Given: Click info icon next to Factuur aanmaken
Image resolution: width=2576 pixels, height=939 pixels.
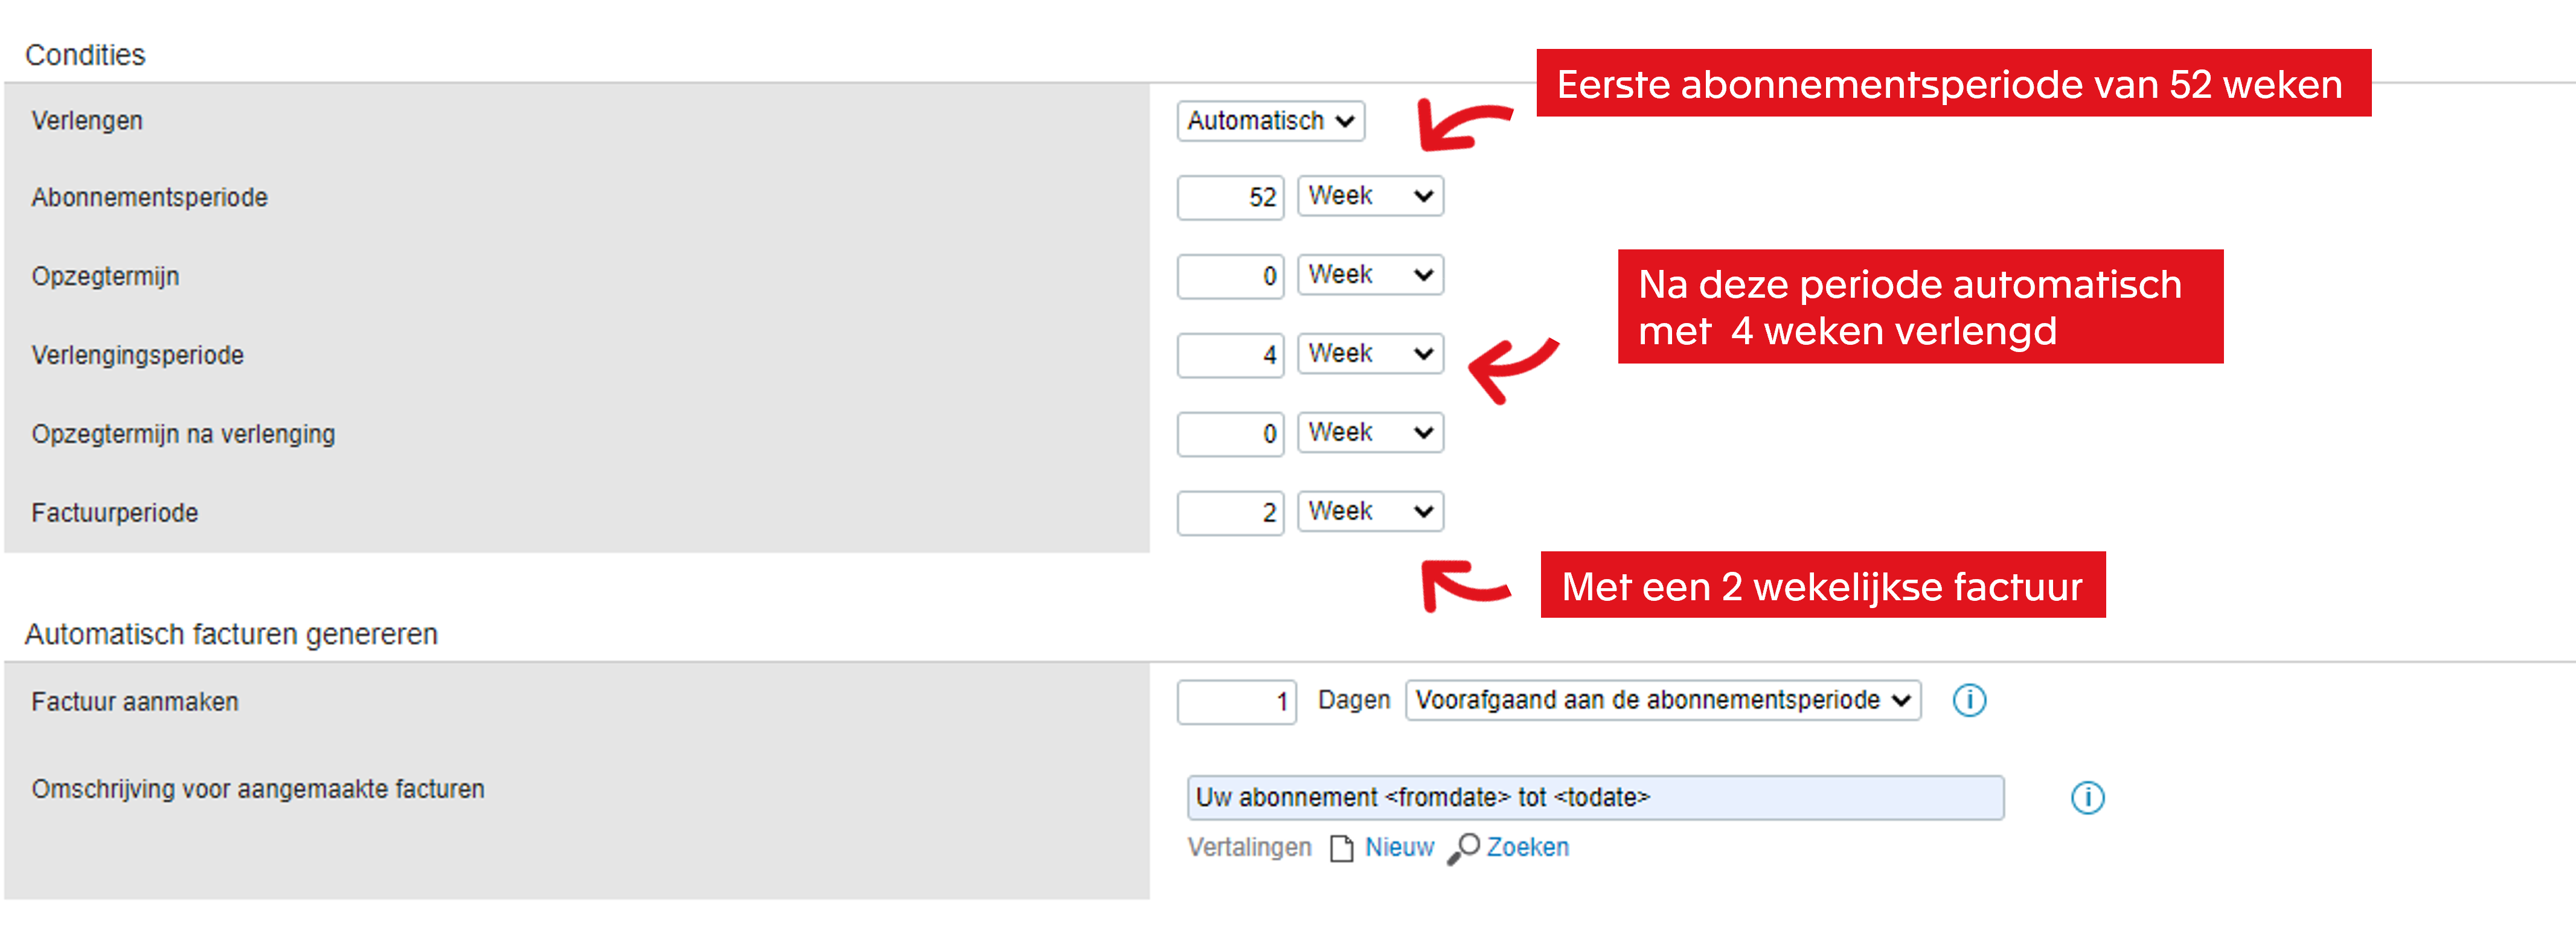Looking at the screenshot, I should tap(1969, 700).
